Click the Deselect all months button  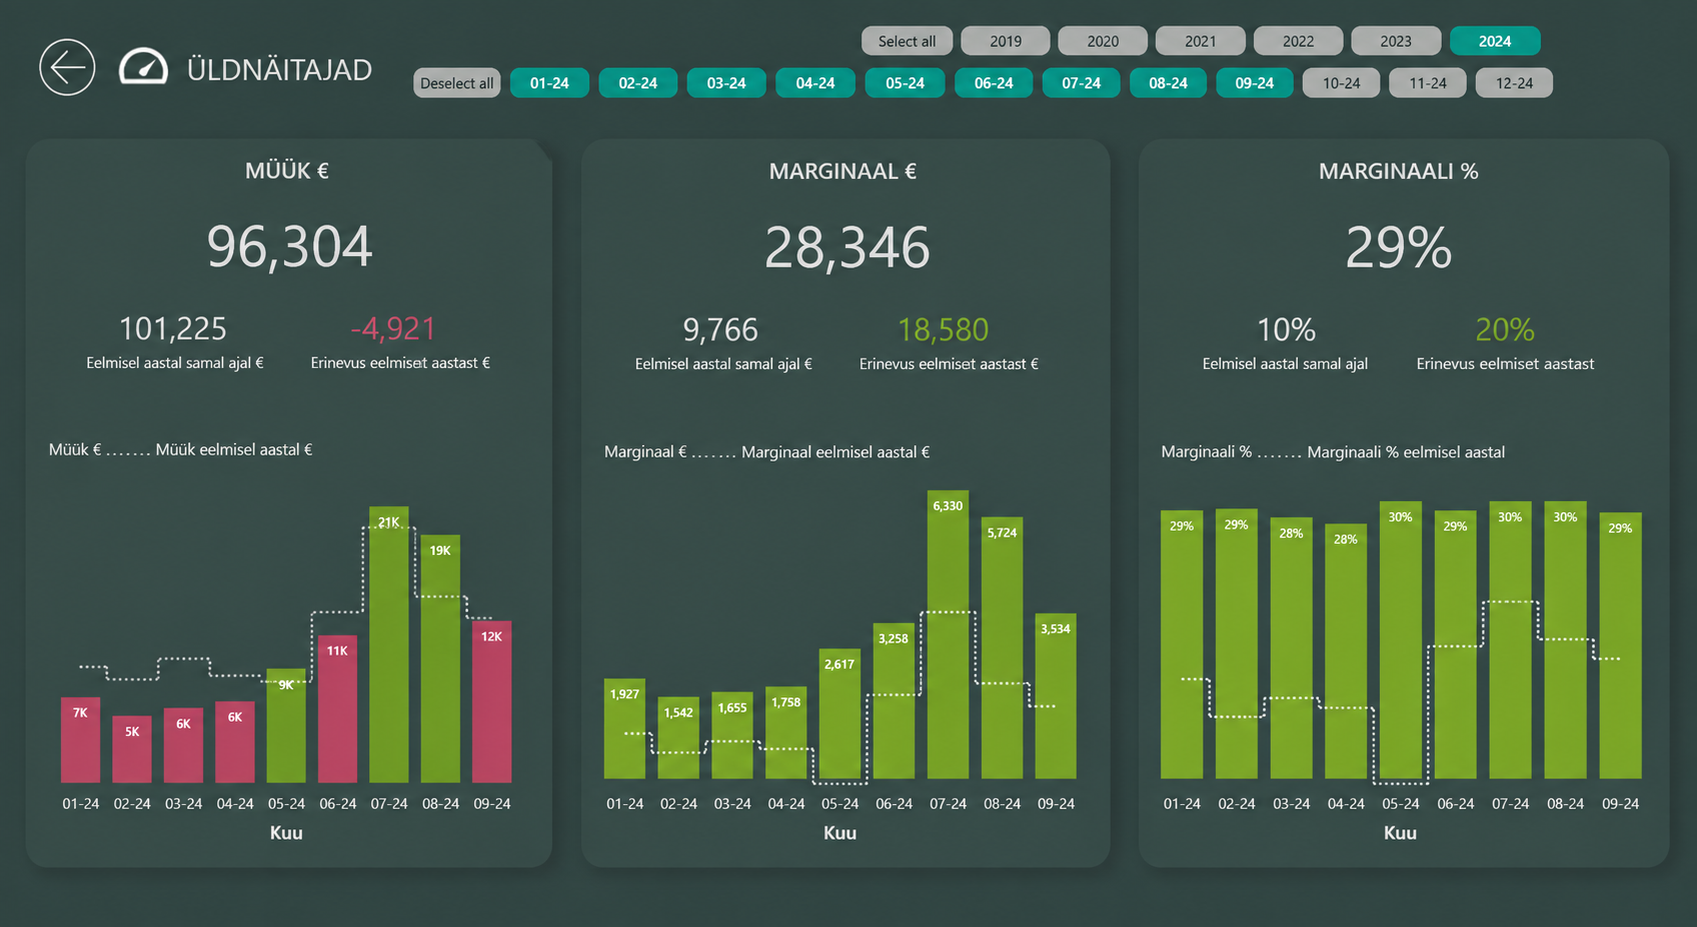point(456,83)
